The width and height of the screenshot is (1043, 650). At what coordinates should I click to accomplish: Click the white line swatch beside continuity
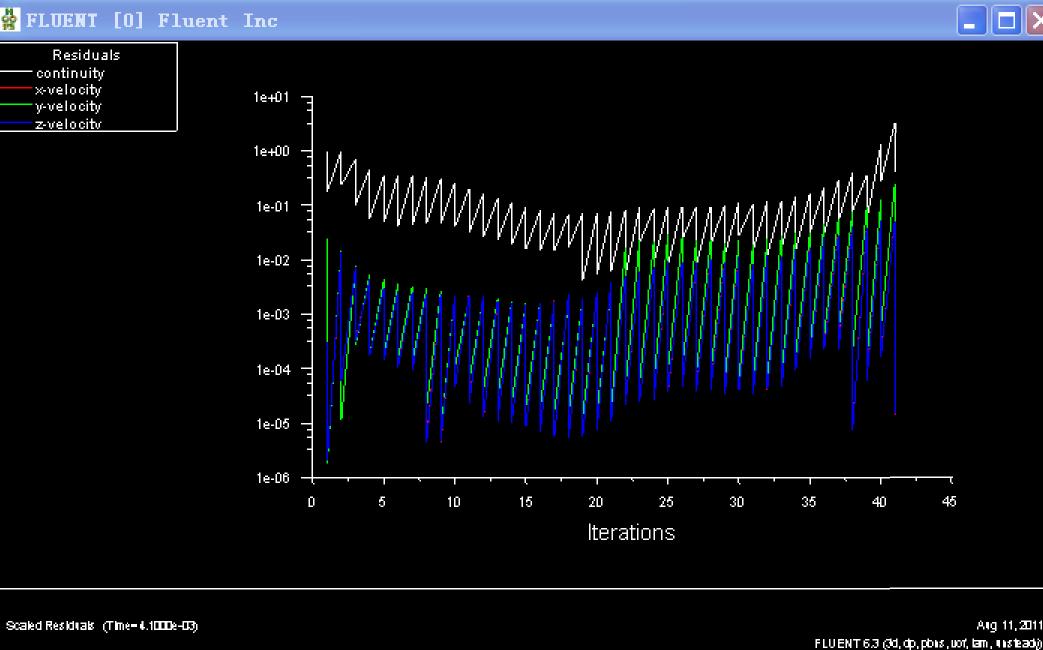click(17, 73)
